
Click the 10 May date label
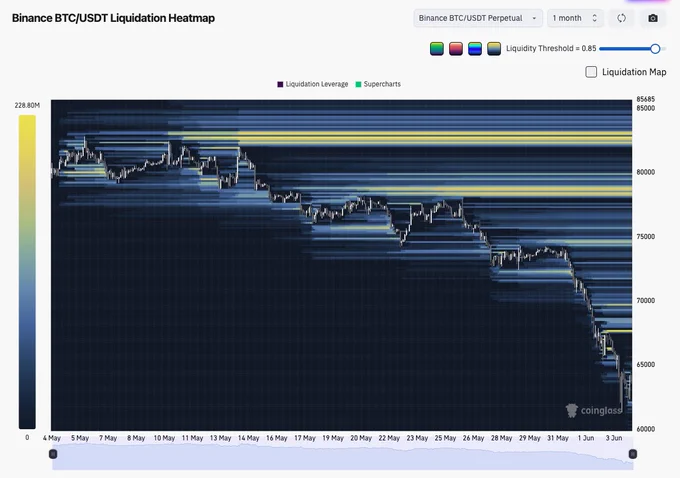pos(164,438)
